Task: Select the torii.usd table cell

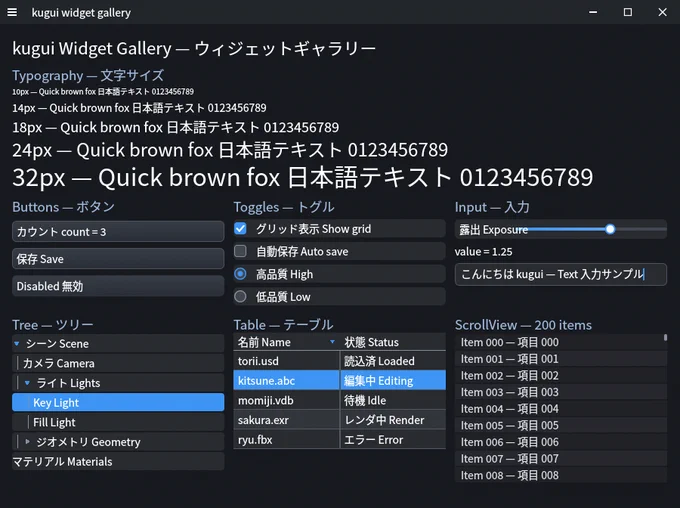Action: (286, 361)
